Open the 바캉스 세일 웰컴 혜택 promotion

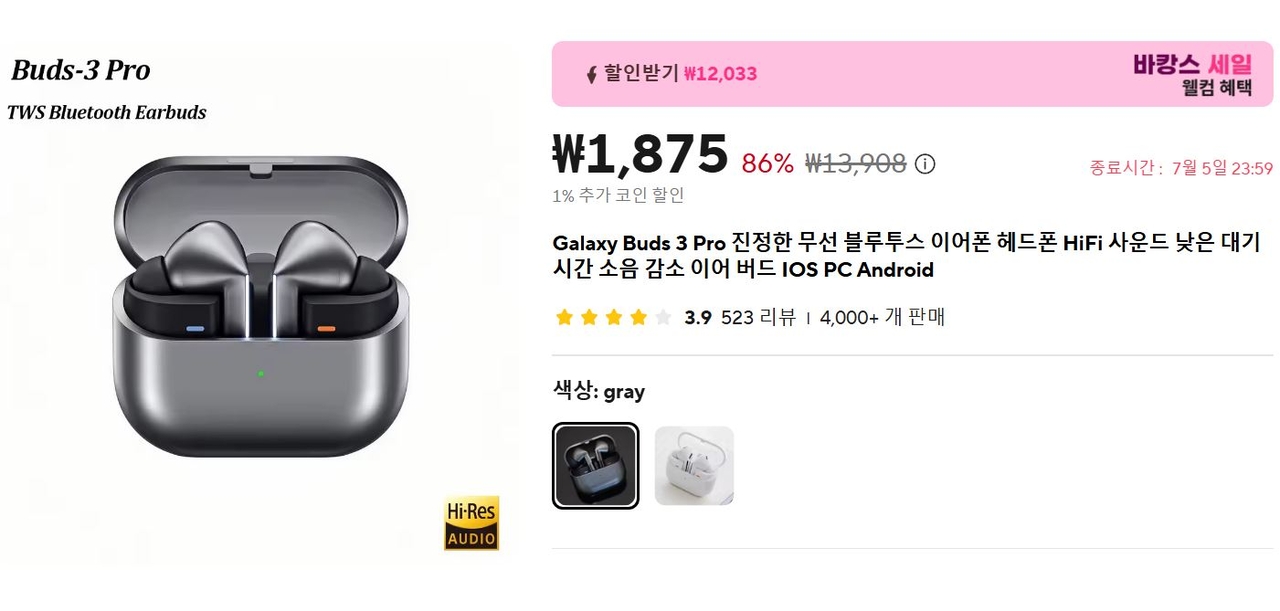[x=1192, y=75]
